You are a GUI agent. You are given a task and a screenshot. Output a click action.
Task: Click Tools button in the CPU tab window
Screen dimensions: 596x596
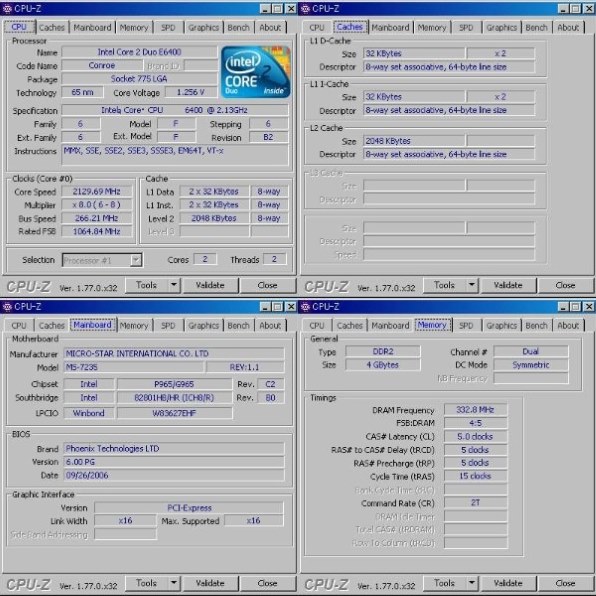147,285
